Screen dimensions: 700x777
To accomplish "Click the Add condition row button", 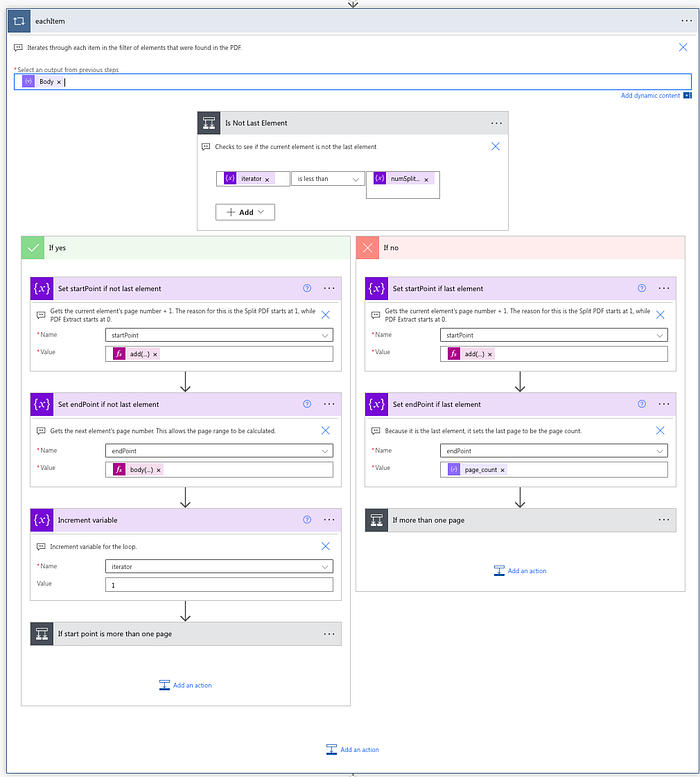I will click(x=245, y=212).
